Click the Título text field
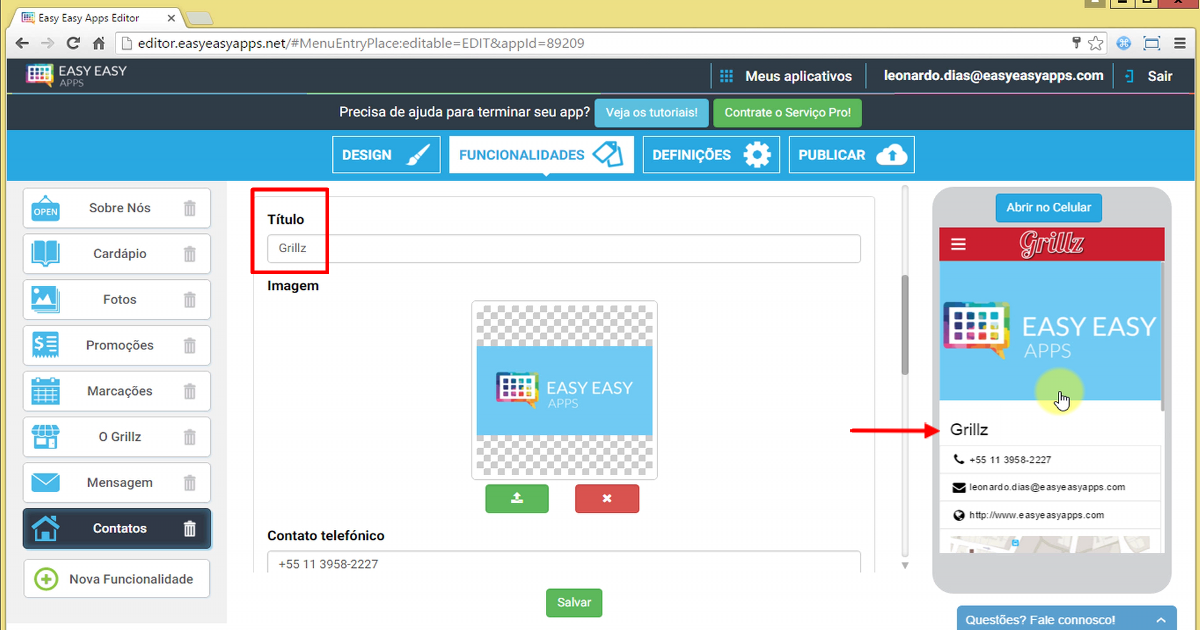1200x630 pixels. point(563,249)
